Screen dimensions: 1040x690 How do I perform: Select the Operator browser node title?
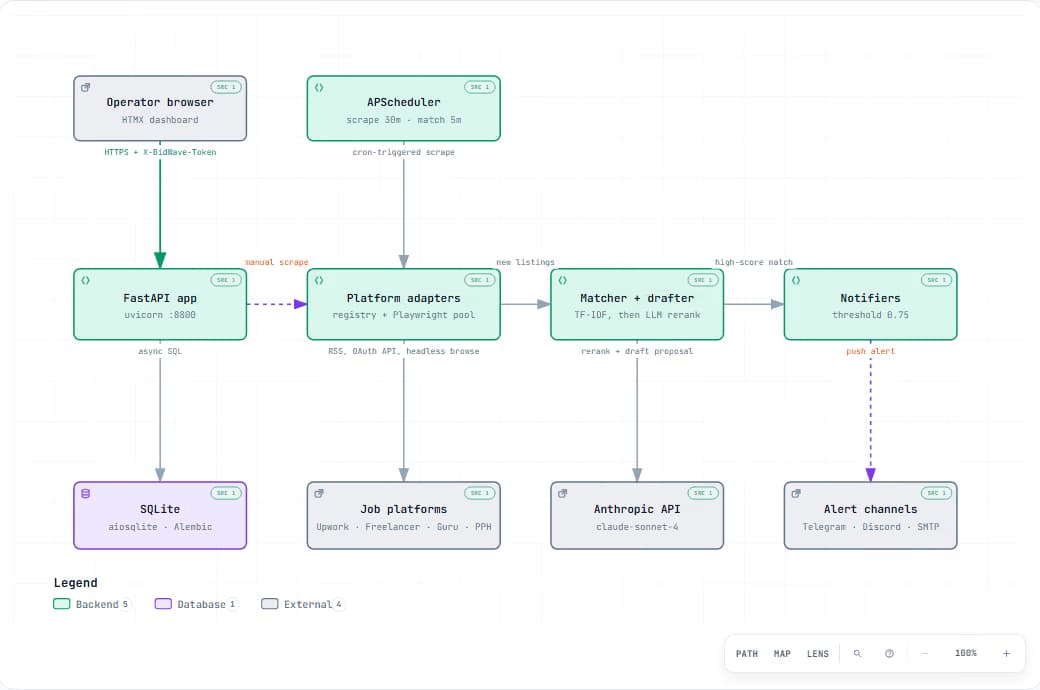tap(160, 102)
